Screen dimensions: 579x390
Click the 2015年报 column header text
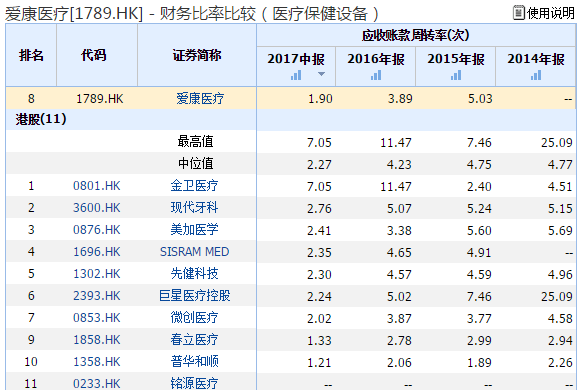[x=456, y=59]
